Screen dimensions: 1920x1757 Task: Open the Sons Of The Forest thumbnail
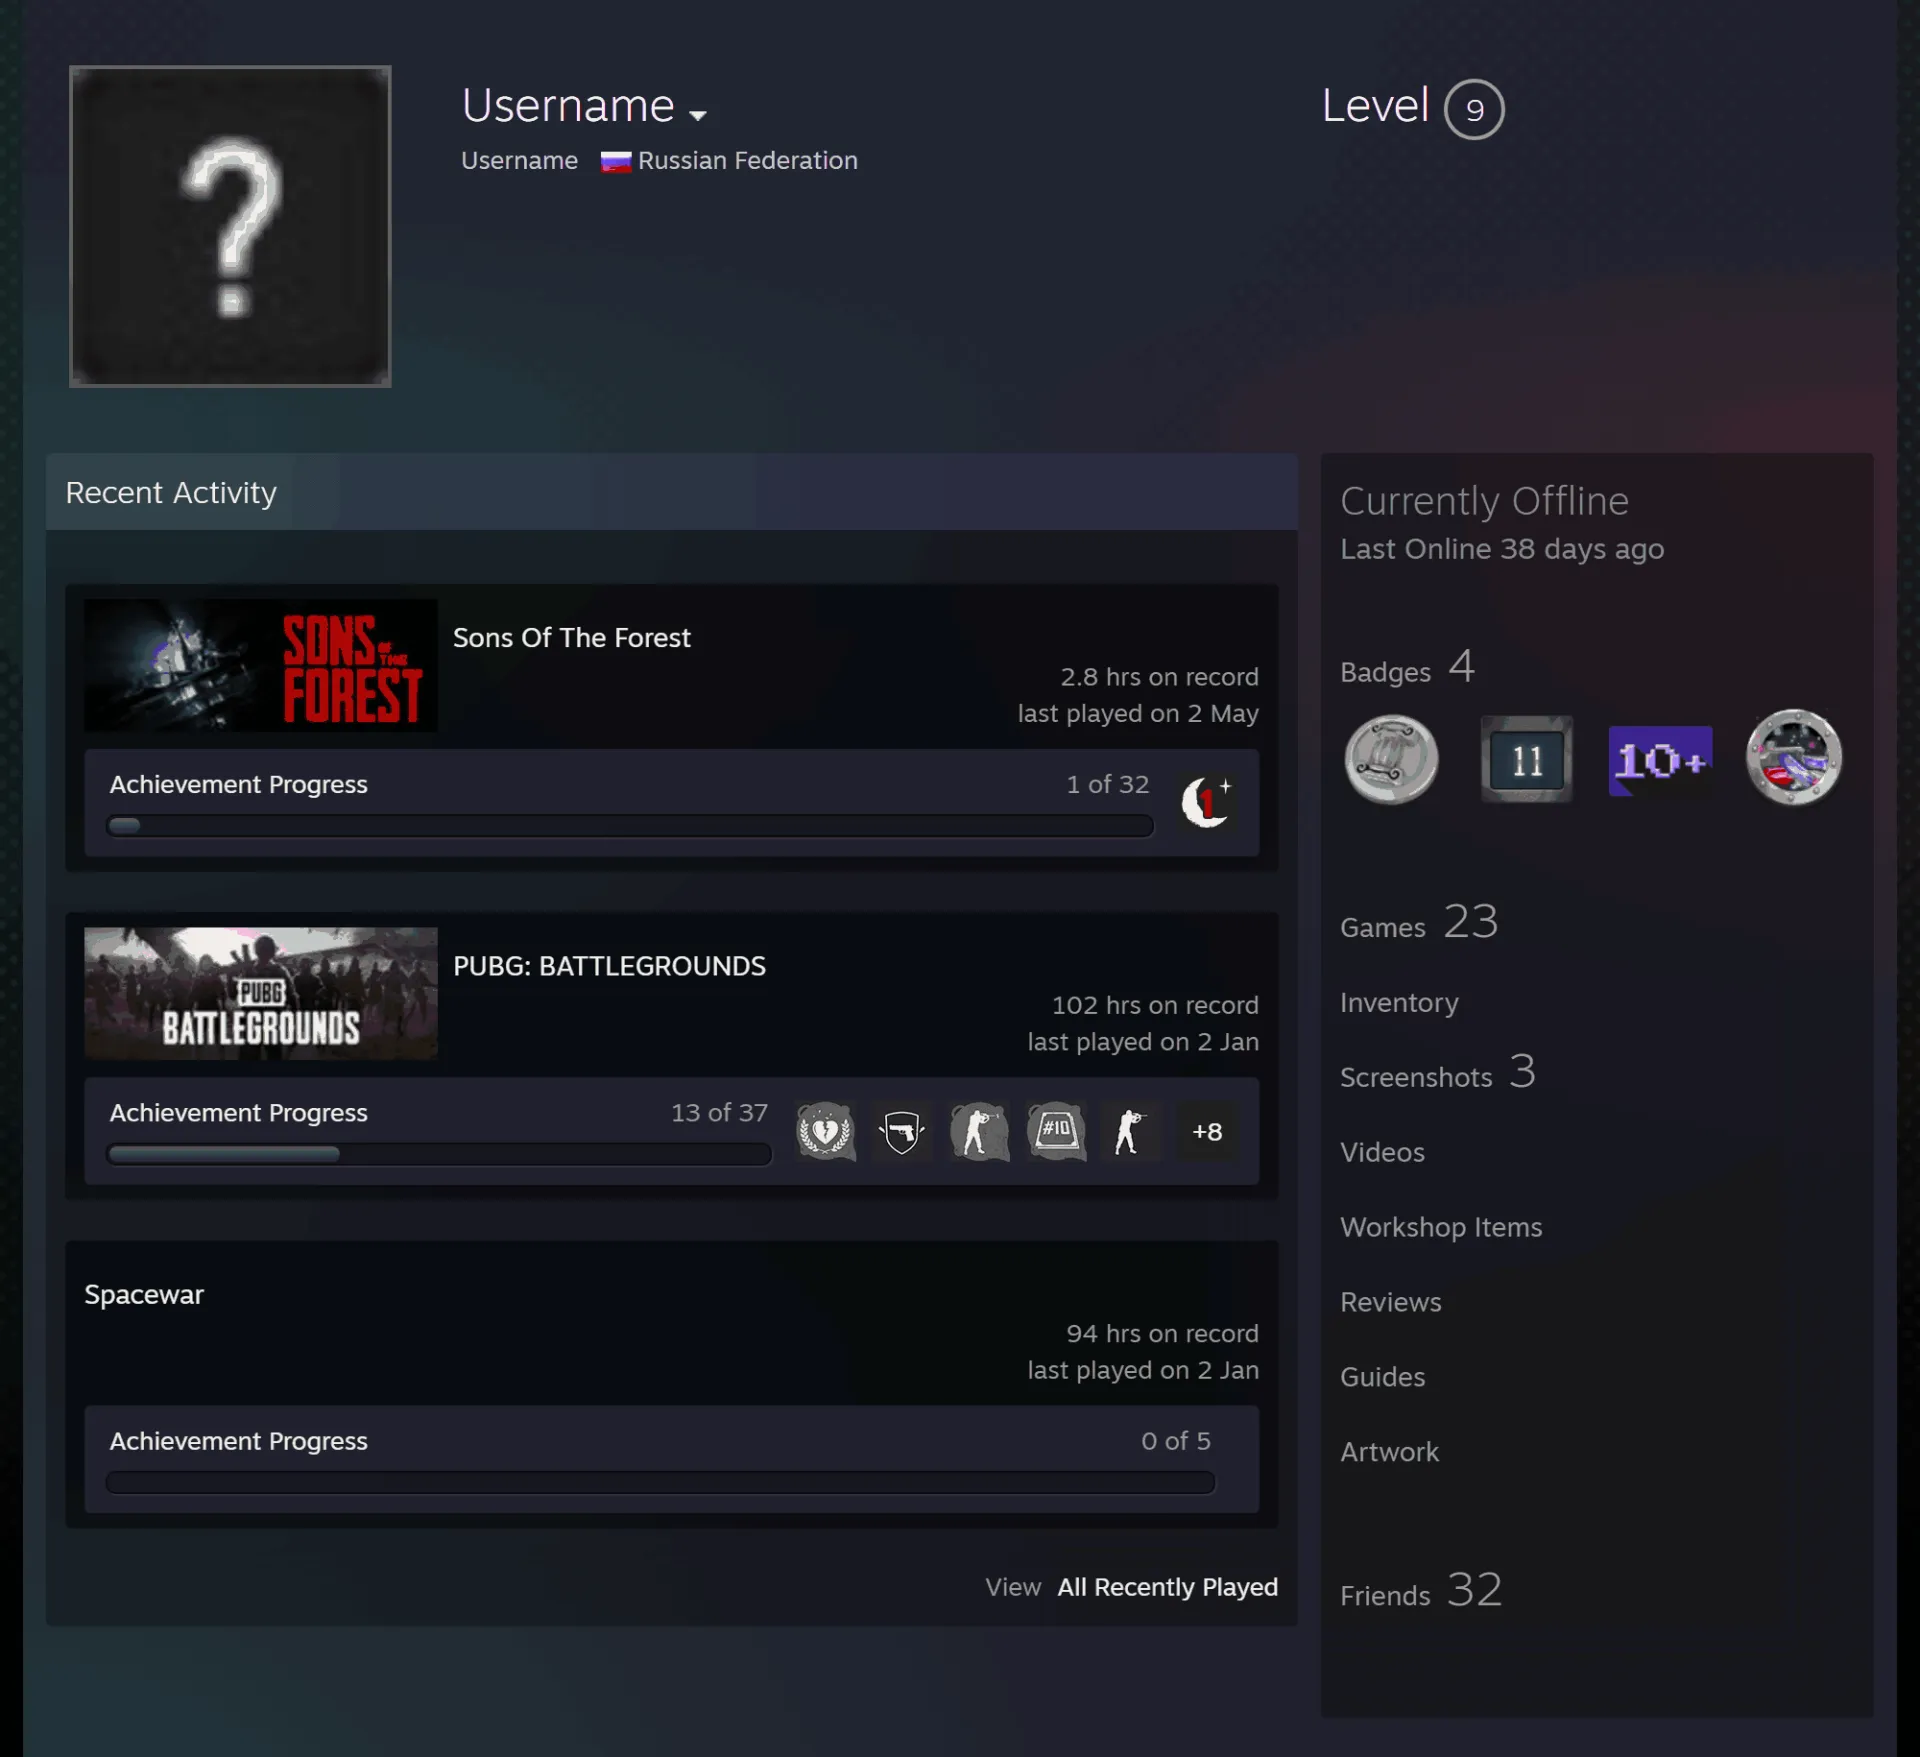pos(260,664)
